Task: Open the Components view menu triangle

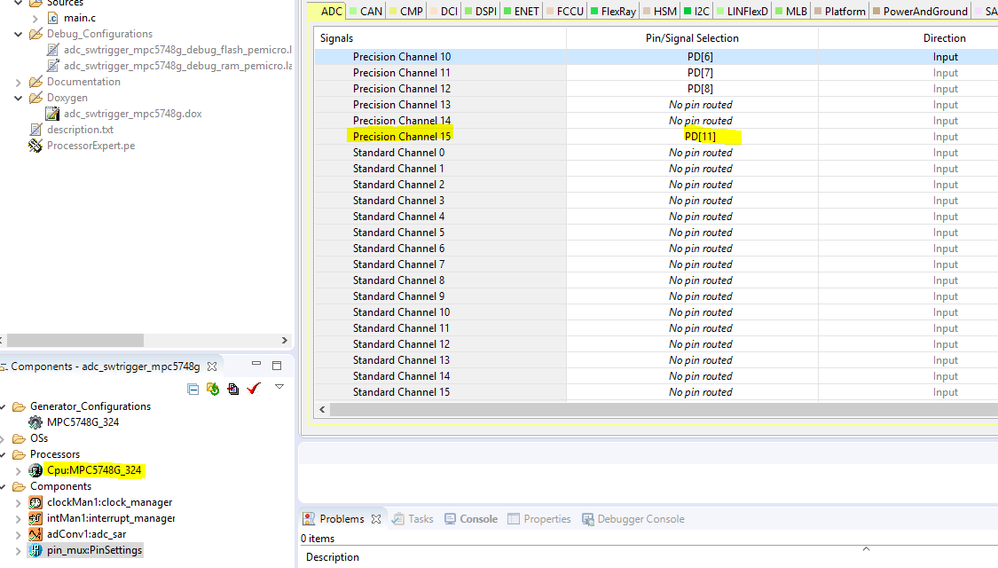Action: pyautogui.click(x=279, y=387)
